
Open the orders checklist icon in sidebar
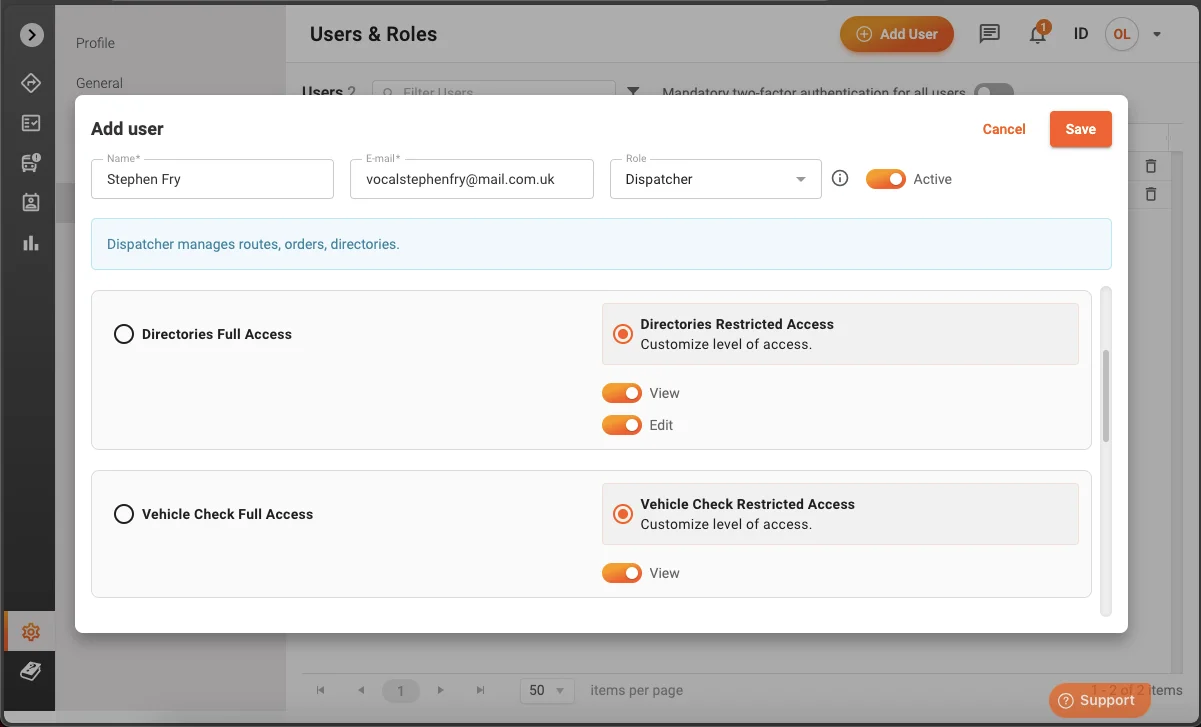[31, 123]
